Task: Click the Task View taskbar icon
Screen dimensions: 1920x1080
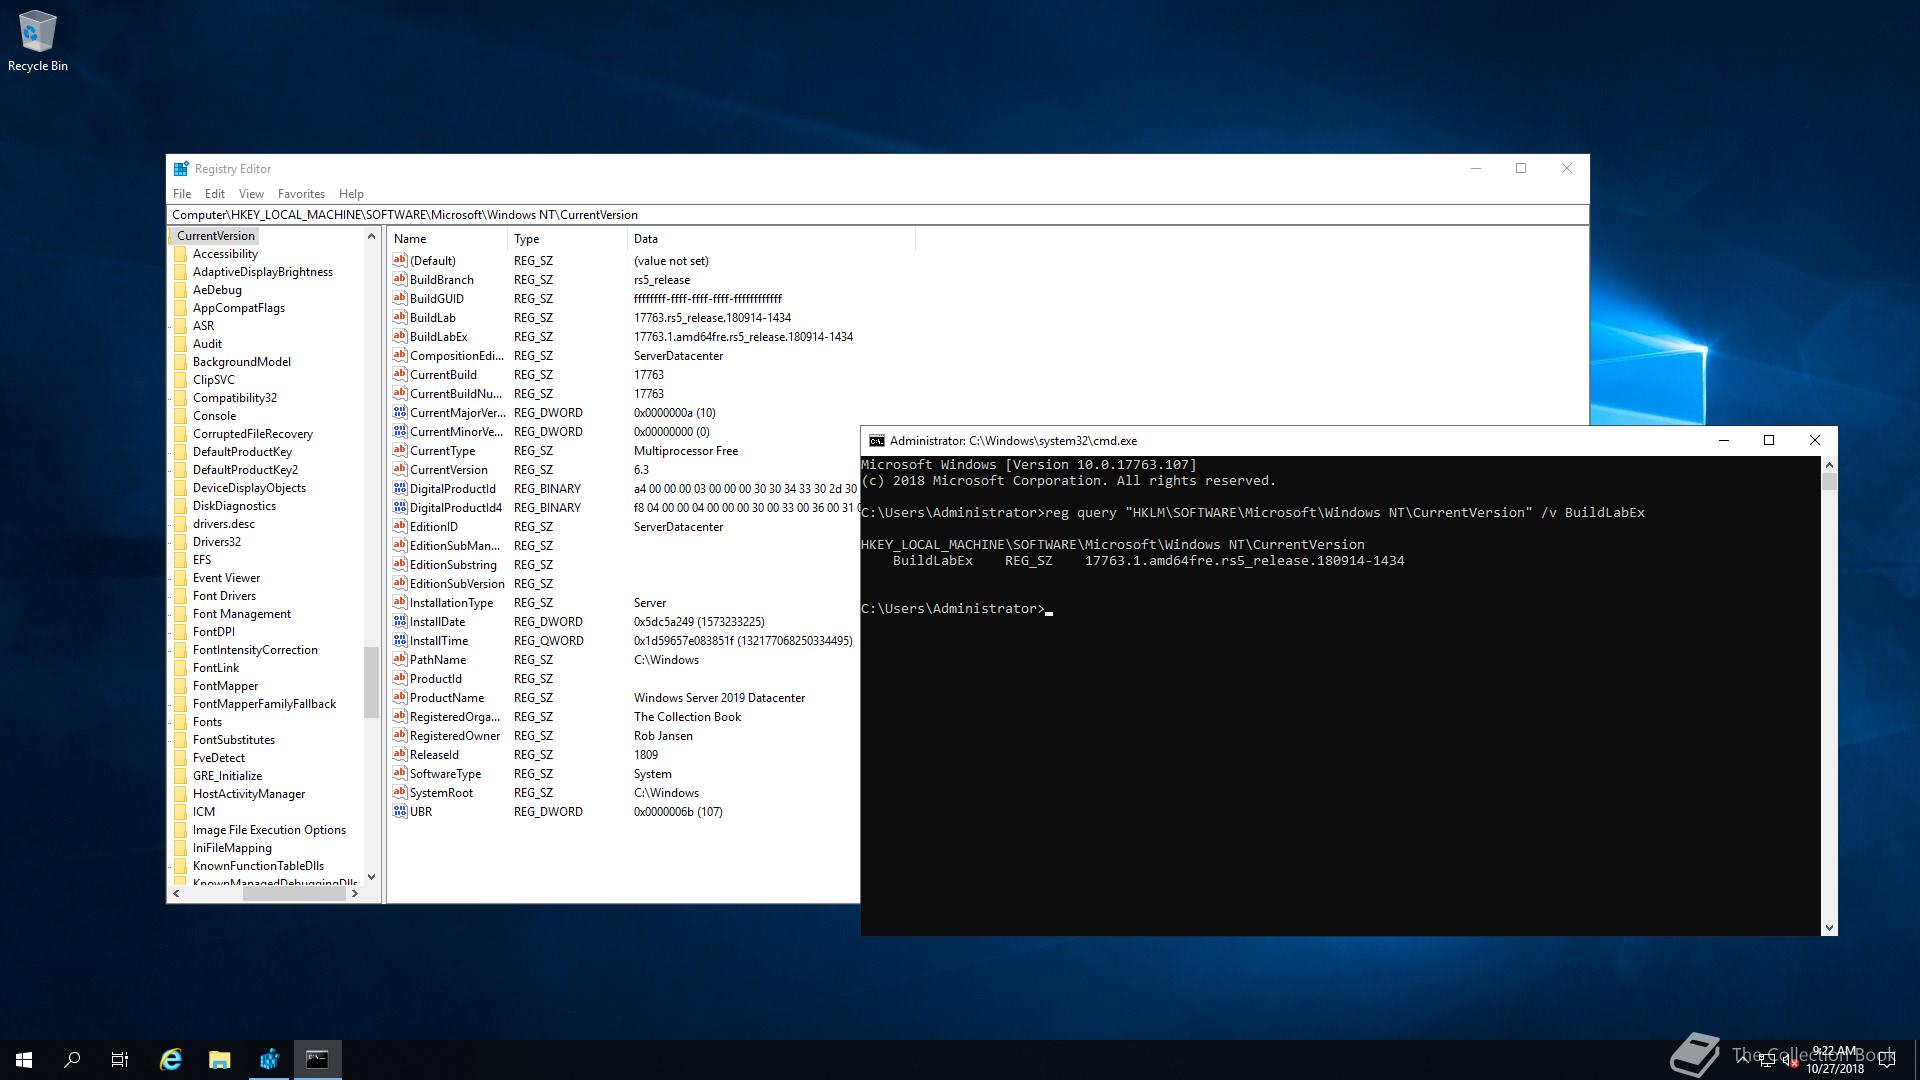Action: [119, 1059]
